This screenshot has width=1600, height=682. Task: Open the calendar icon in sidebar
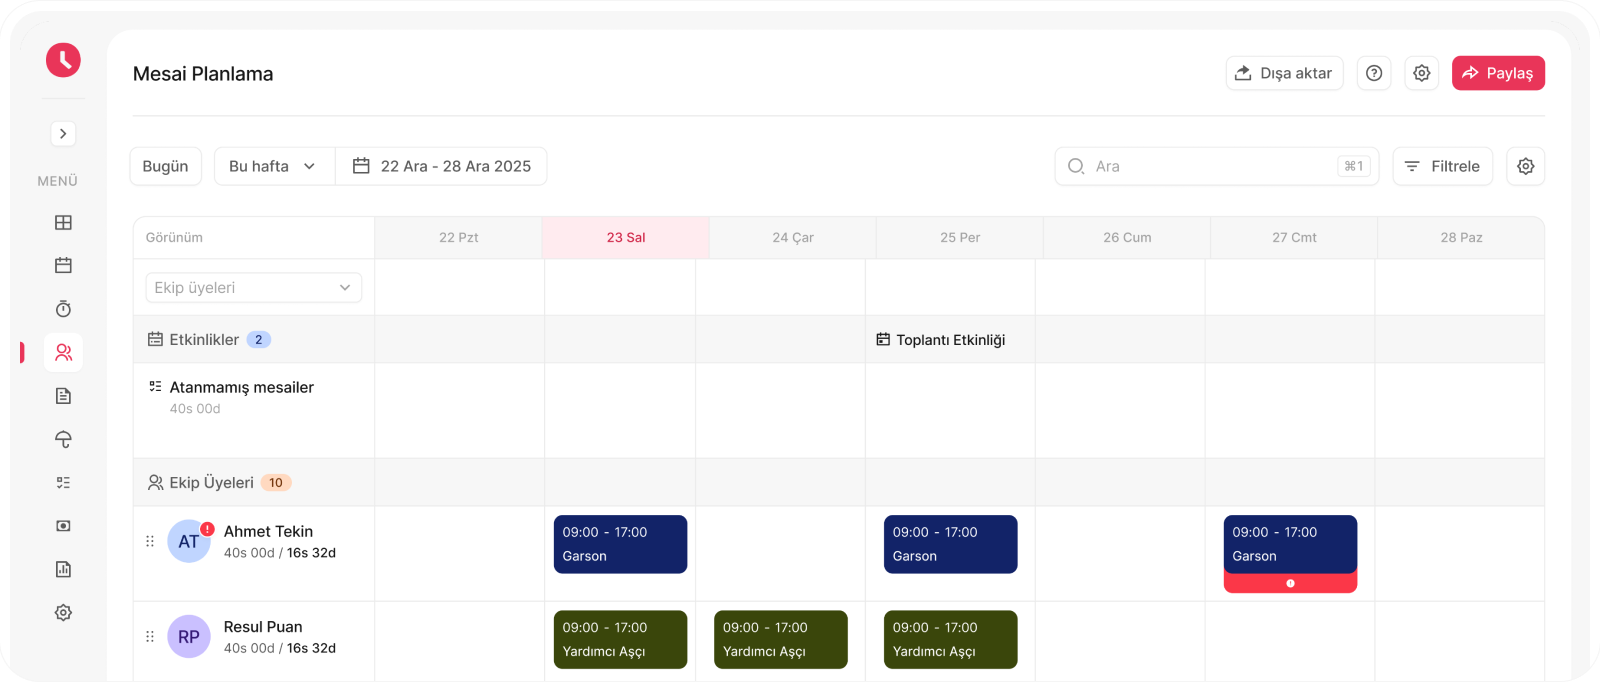pyautogui.click(x=63, y=265)
